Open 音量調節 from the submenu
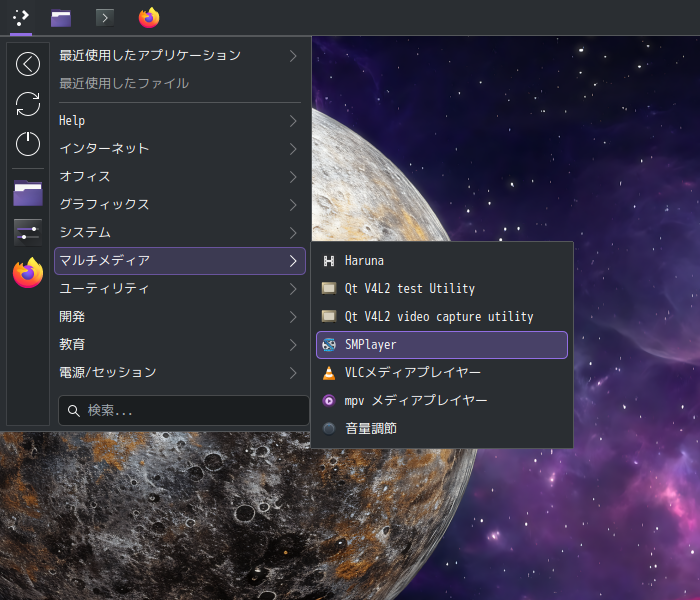 (442, 429)
